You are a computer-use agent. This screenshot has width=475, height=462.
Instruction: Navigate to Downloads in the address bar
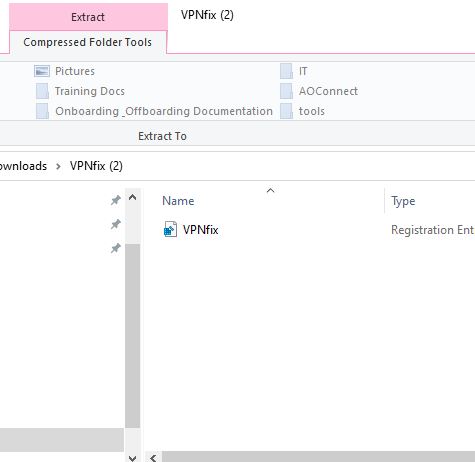coord(23,166)
